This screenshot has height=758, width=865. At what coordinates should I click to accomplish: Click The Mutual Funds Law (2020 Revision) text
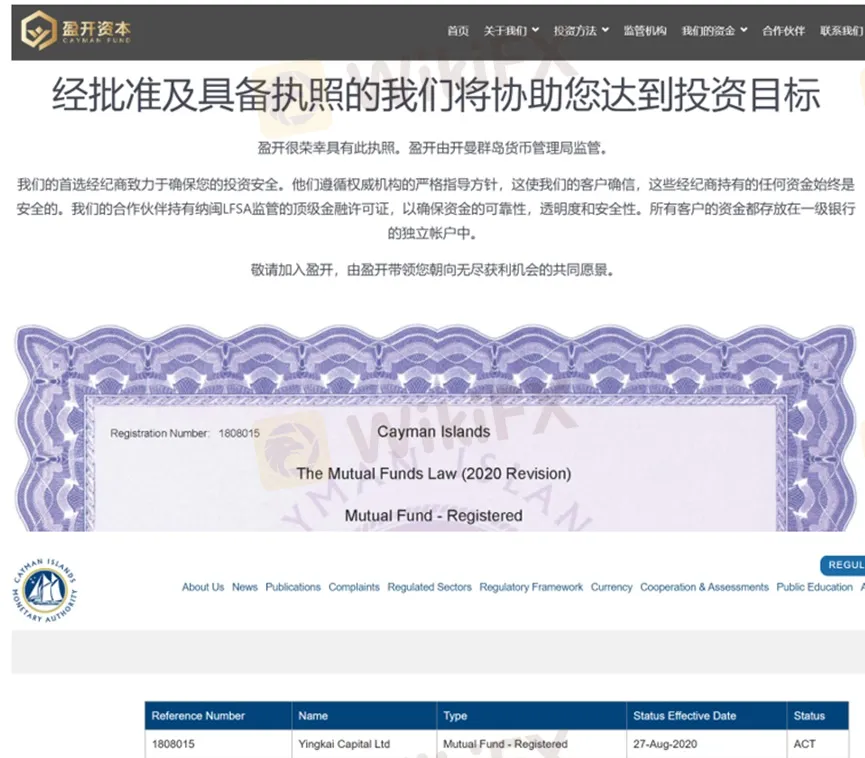(434, 473)
